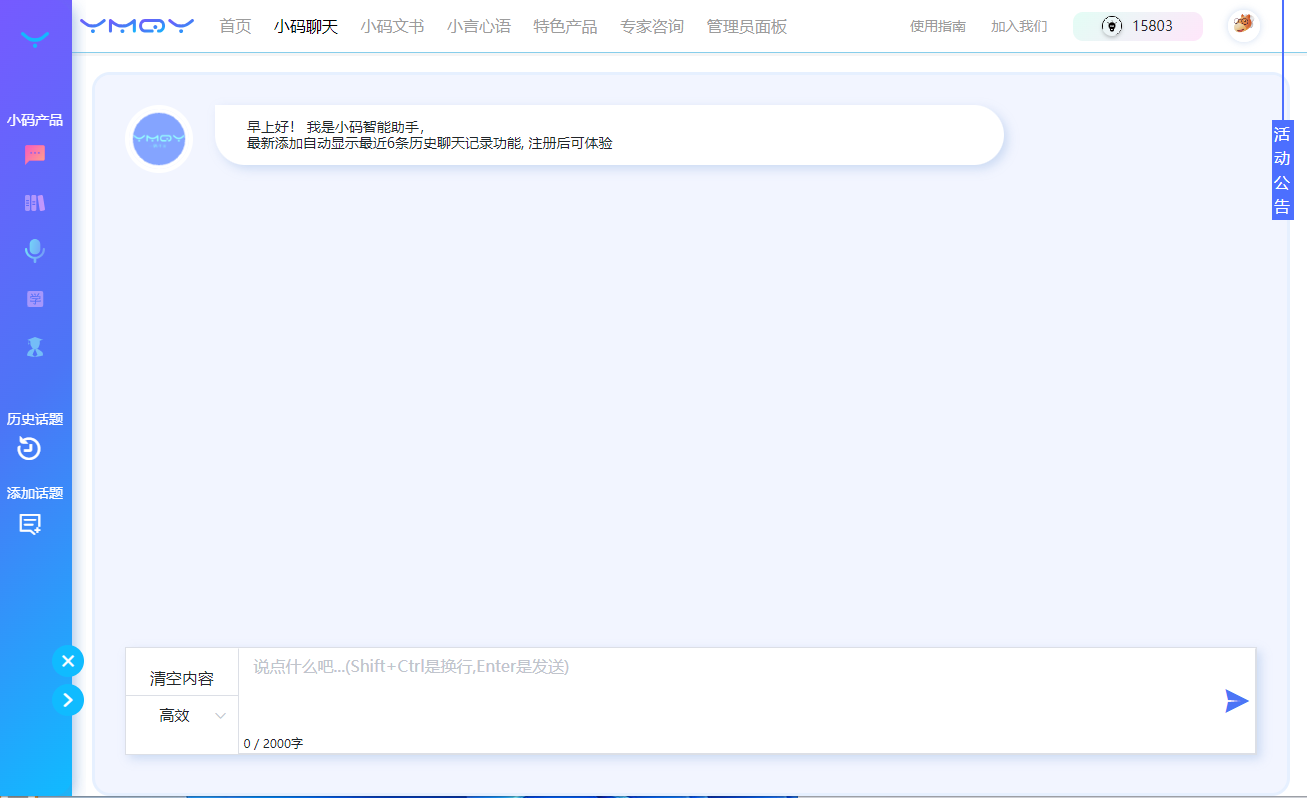The width and height of the screenshot is (1307, 798).
Task: Click the YMOY header logo
Action: click(x=137, y=26)
